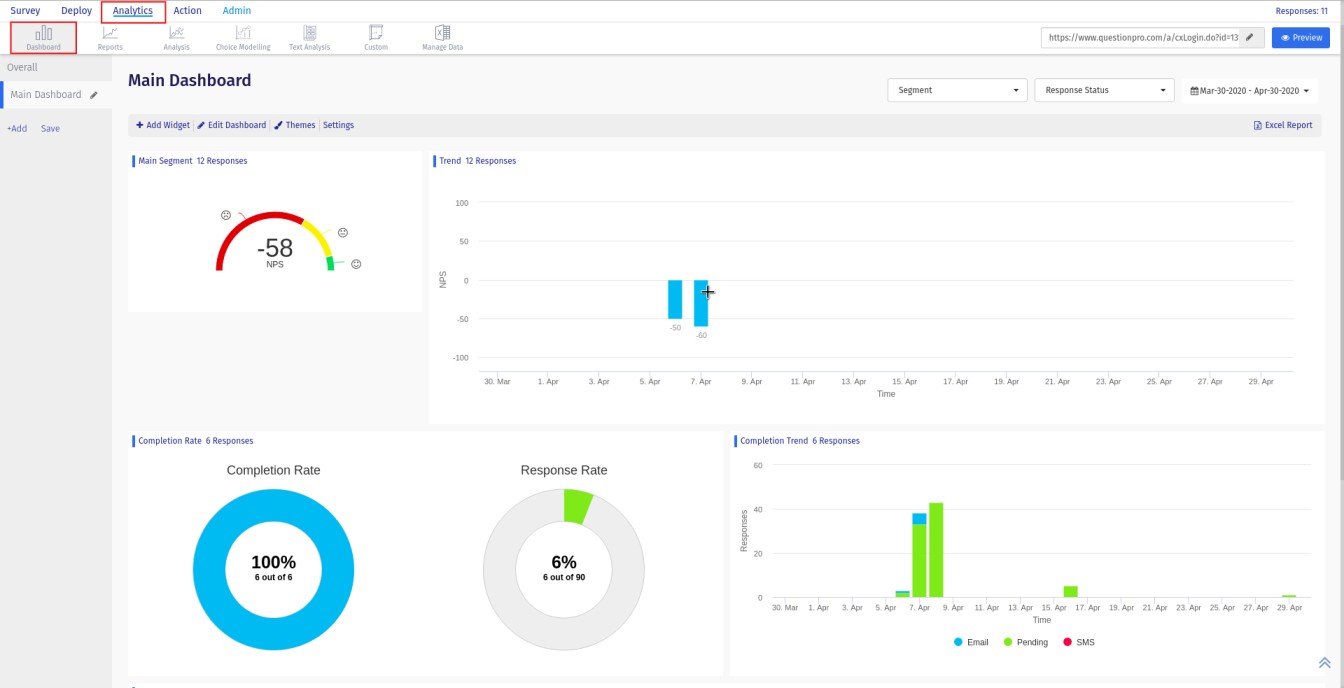Screen dimensions: 1344x688
Task: Toggle the SMS series in the legend
Action: point(1078,642)
